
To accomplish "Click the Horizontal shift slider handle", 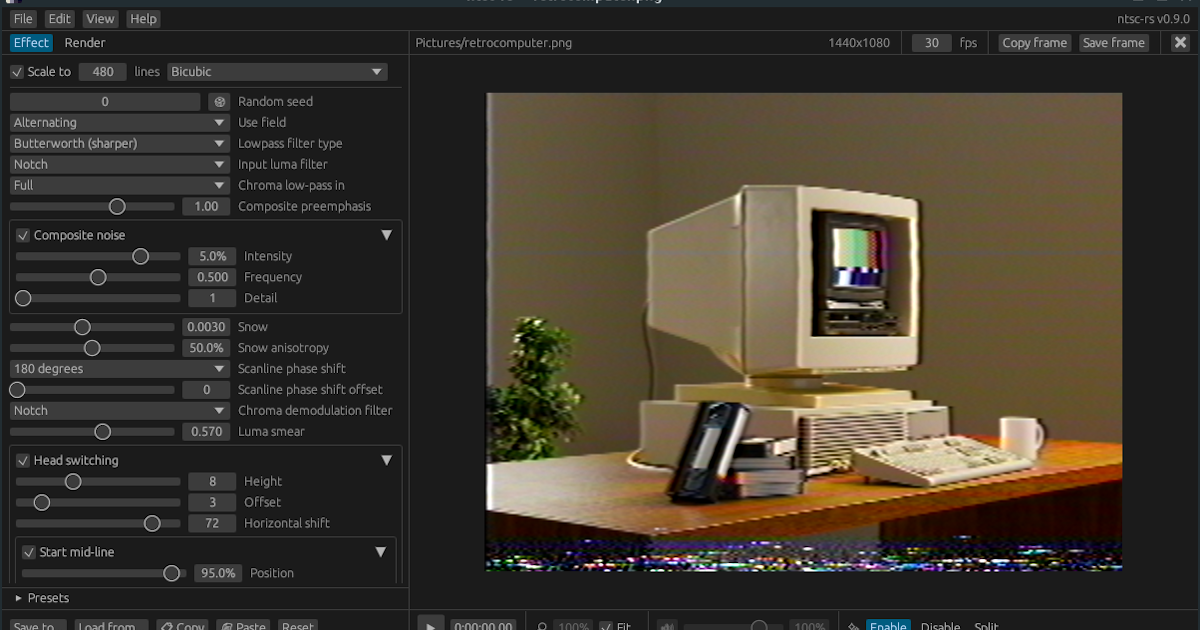I will click(152, 523).
